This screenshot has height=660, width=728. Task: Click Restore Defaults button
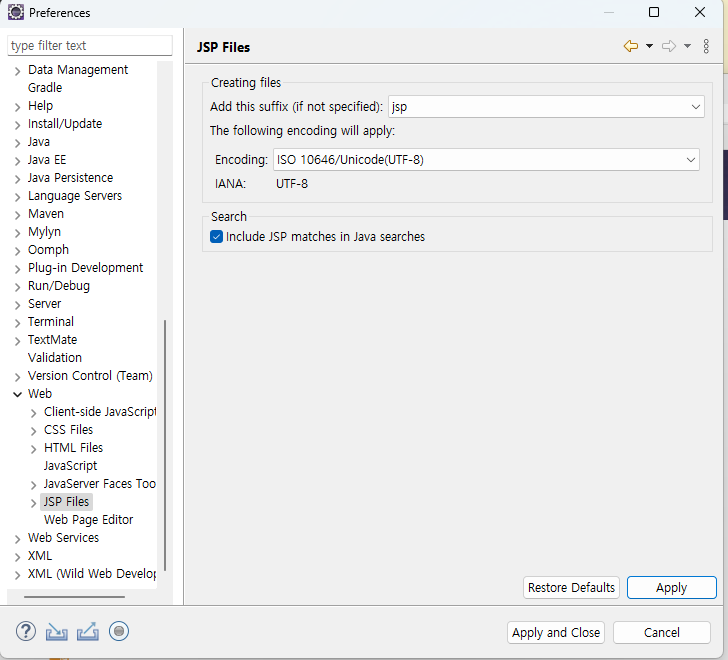[x=571, y=588]
